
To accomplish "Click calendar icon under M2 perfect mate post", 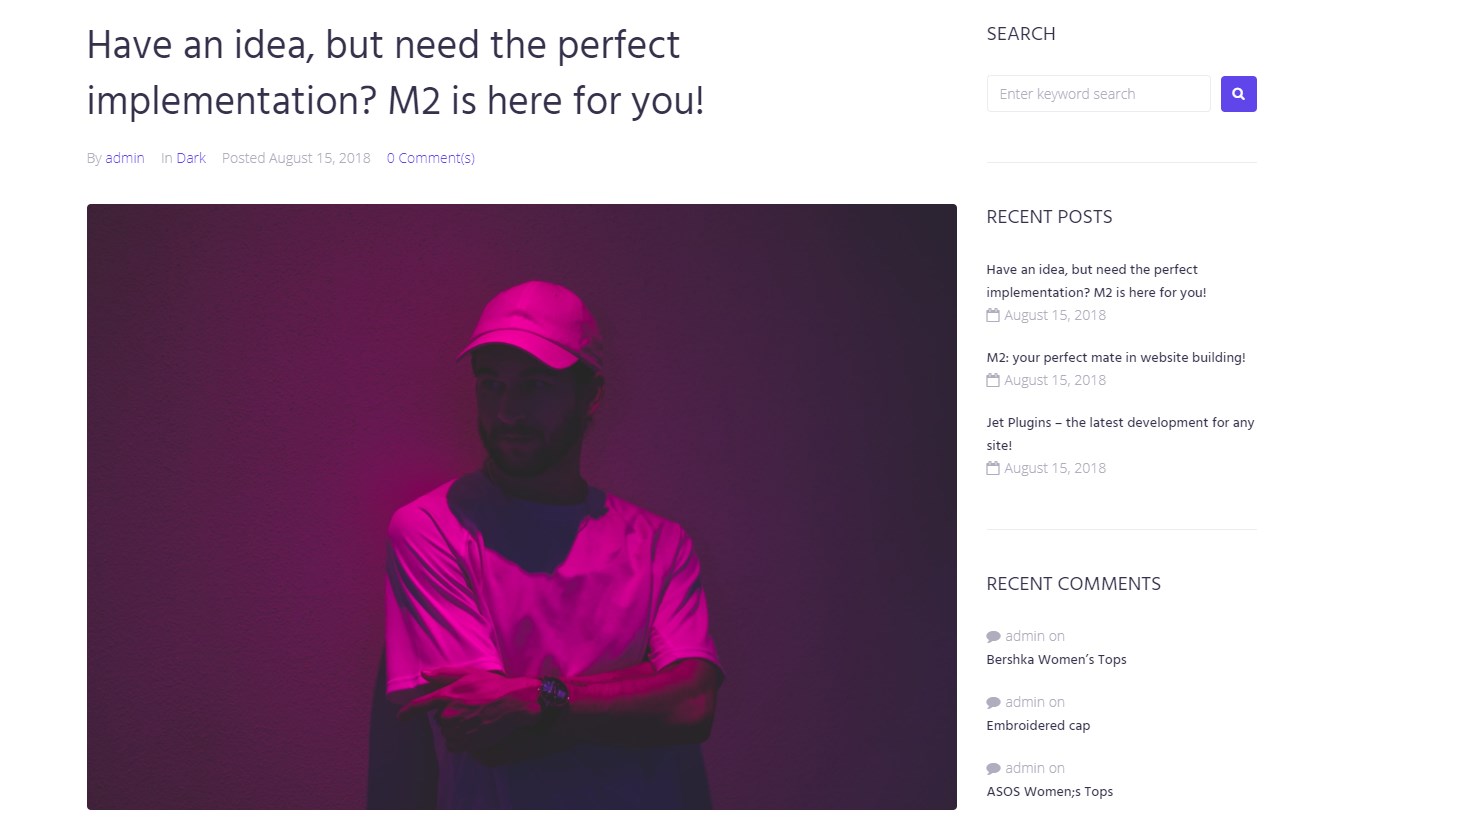I will coord(993,380).
